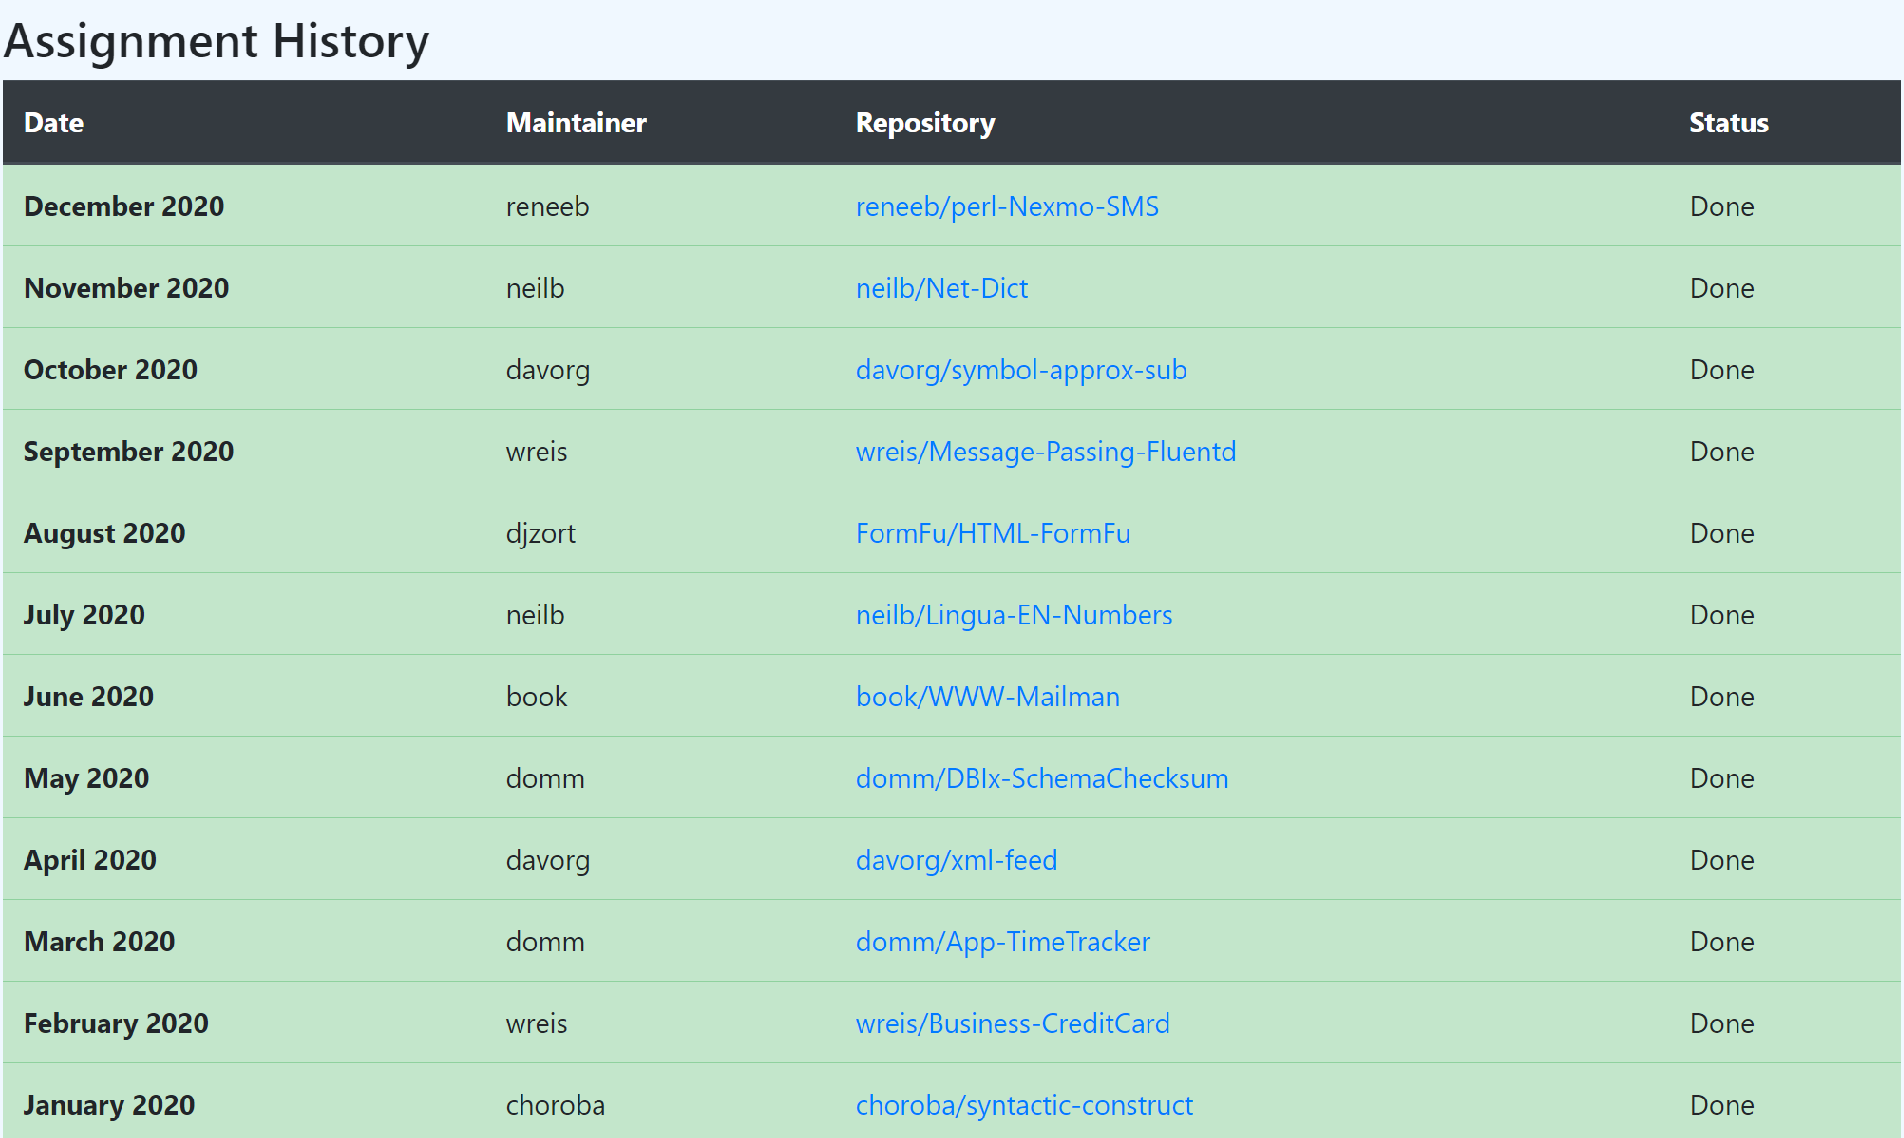Click maintainer name djzort

[541, 533]
